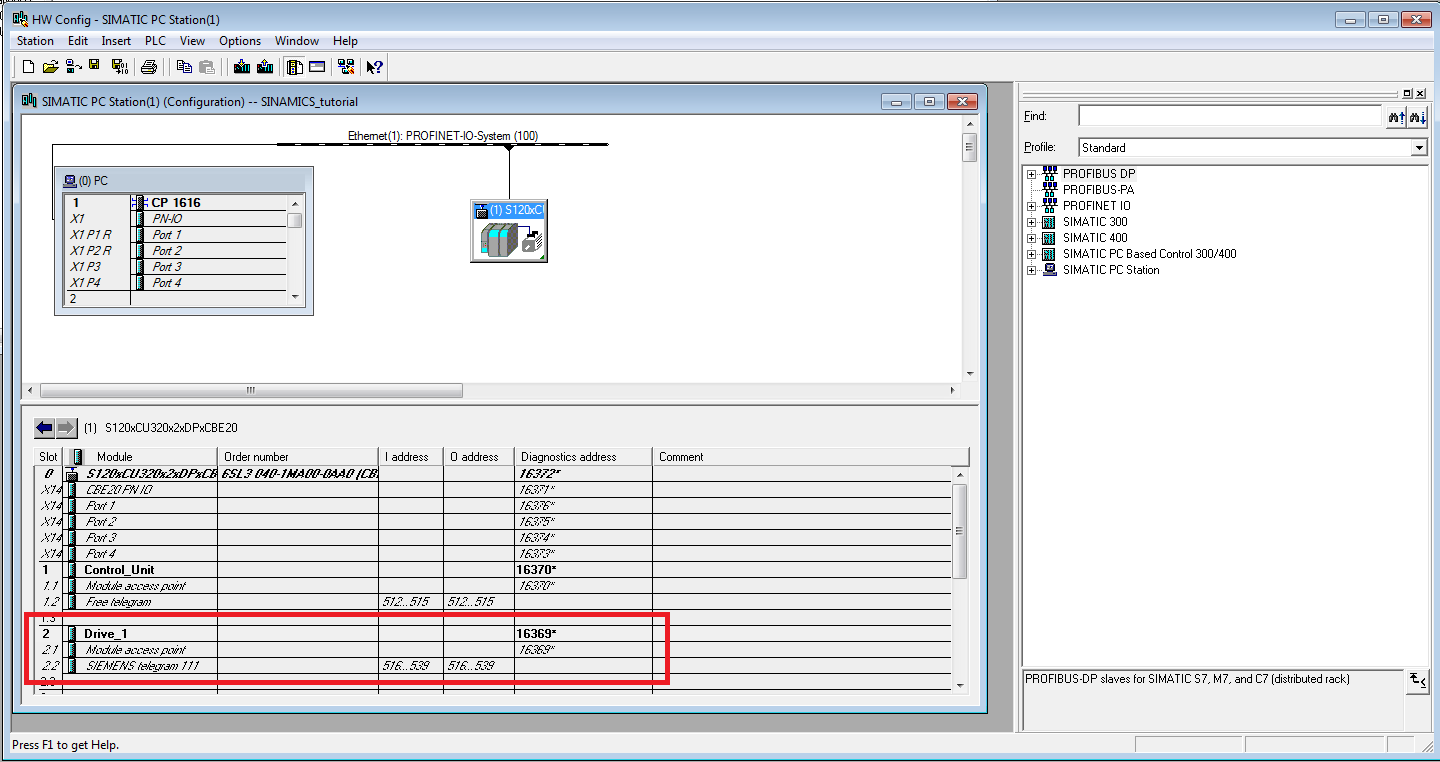Click the forward arrow above module table

[x=66, y=428]
